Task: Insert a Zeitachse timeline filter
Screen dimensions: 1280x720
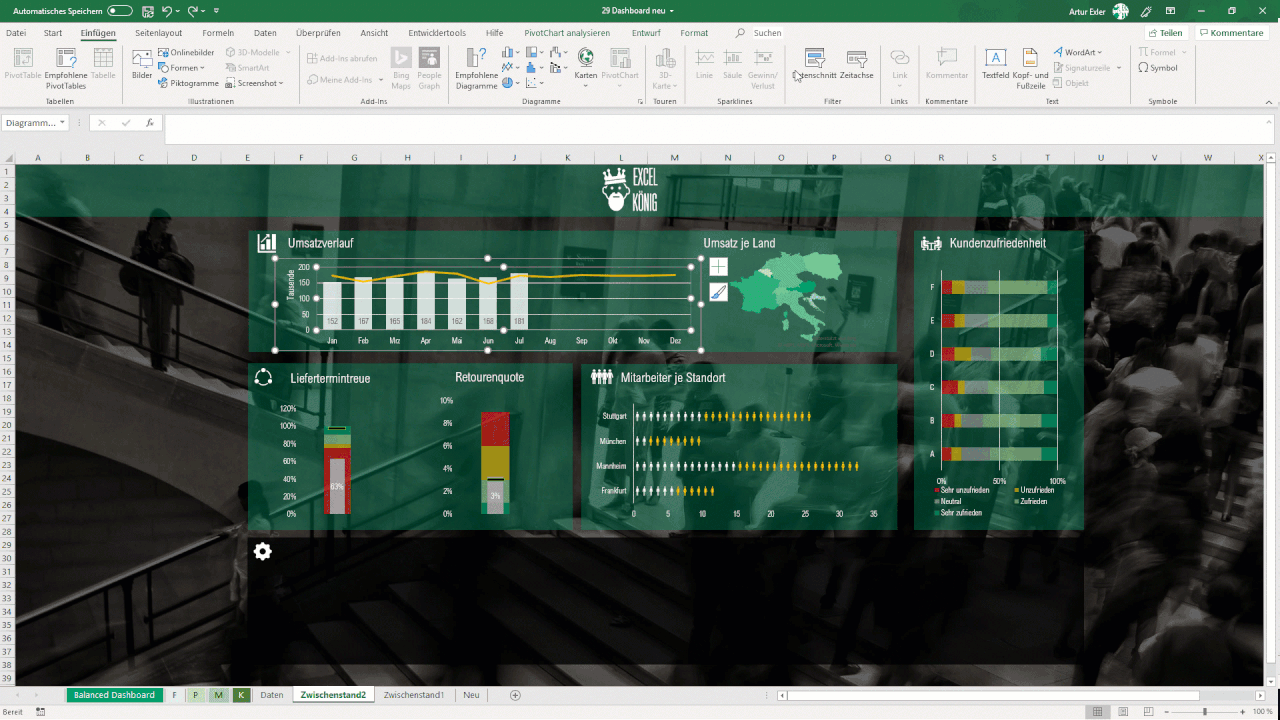Action: pyautogui.click(x=856, y=66)
